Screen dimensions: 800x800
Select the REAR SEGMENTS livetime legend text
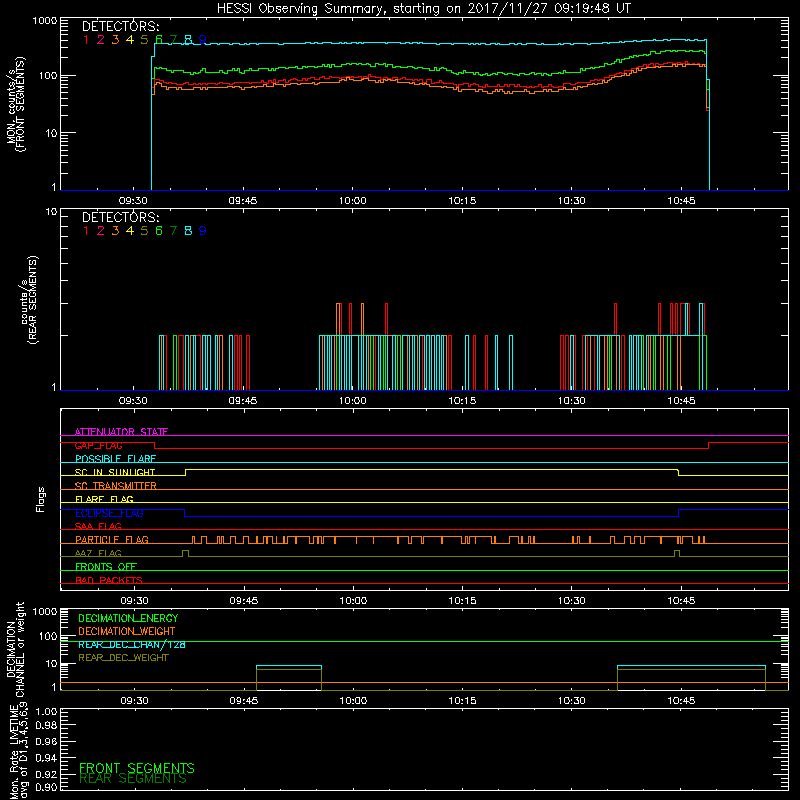(x=133, y=779)
